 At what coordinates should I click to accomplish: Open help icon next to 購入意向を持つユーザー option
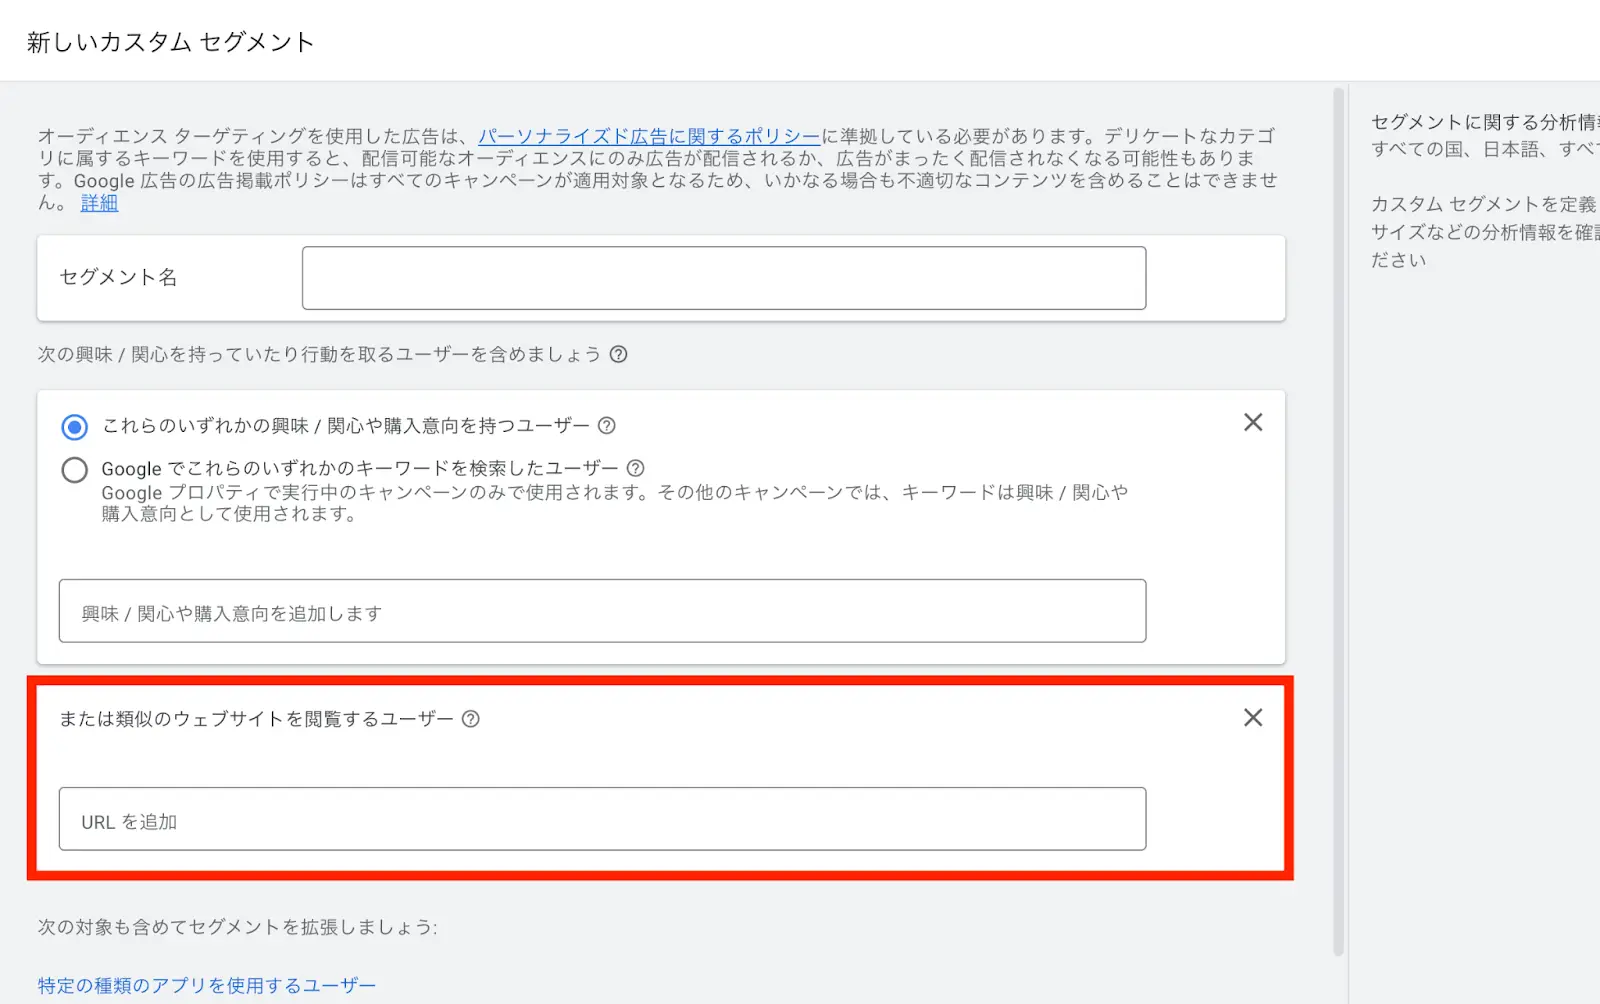[x=606, y=426]
